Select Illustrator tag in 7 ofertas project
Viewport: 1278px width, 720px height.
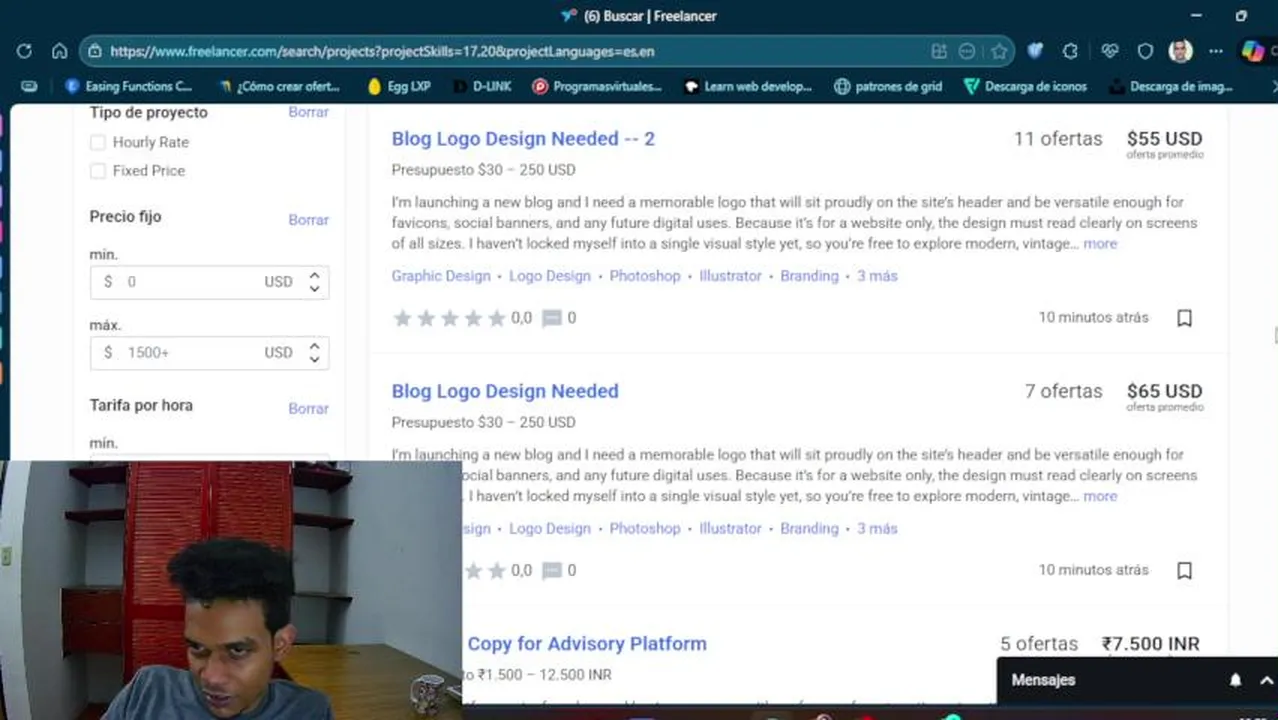pos(730,528)
